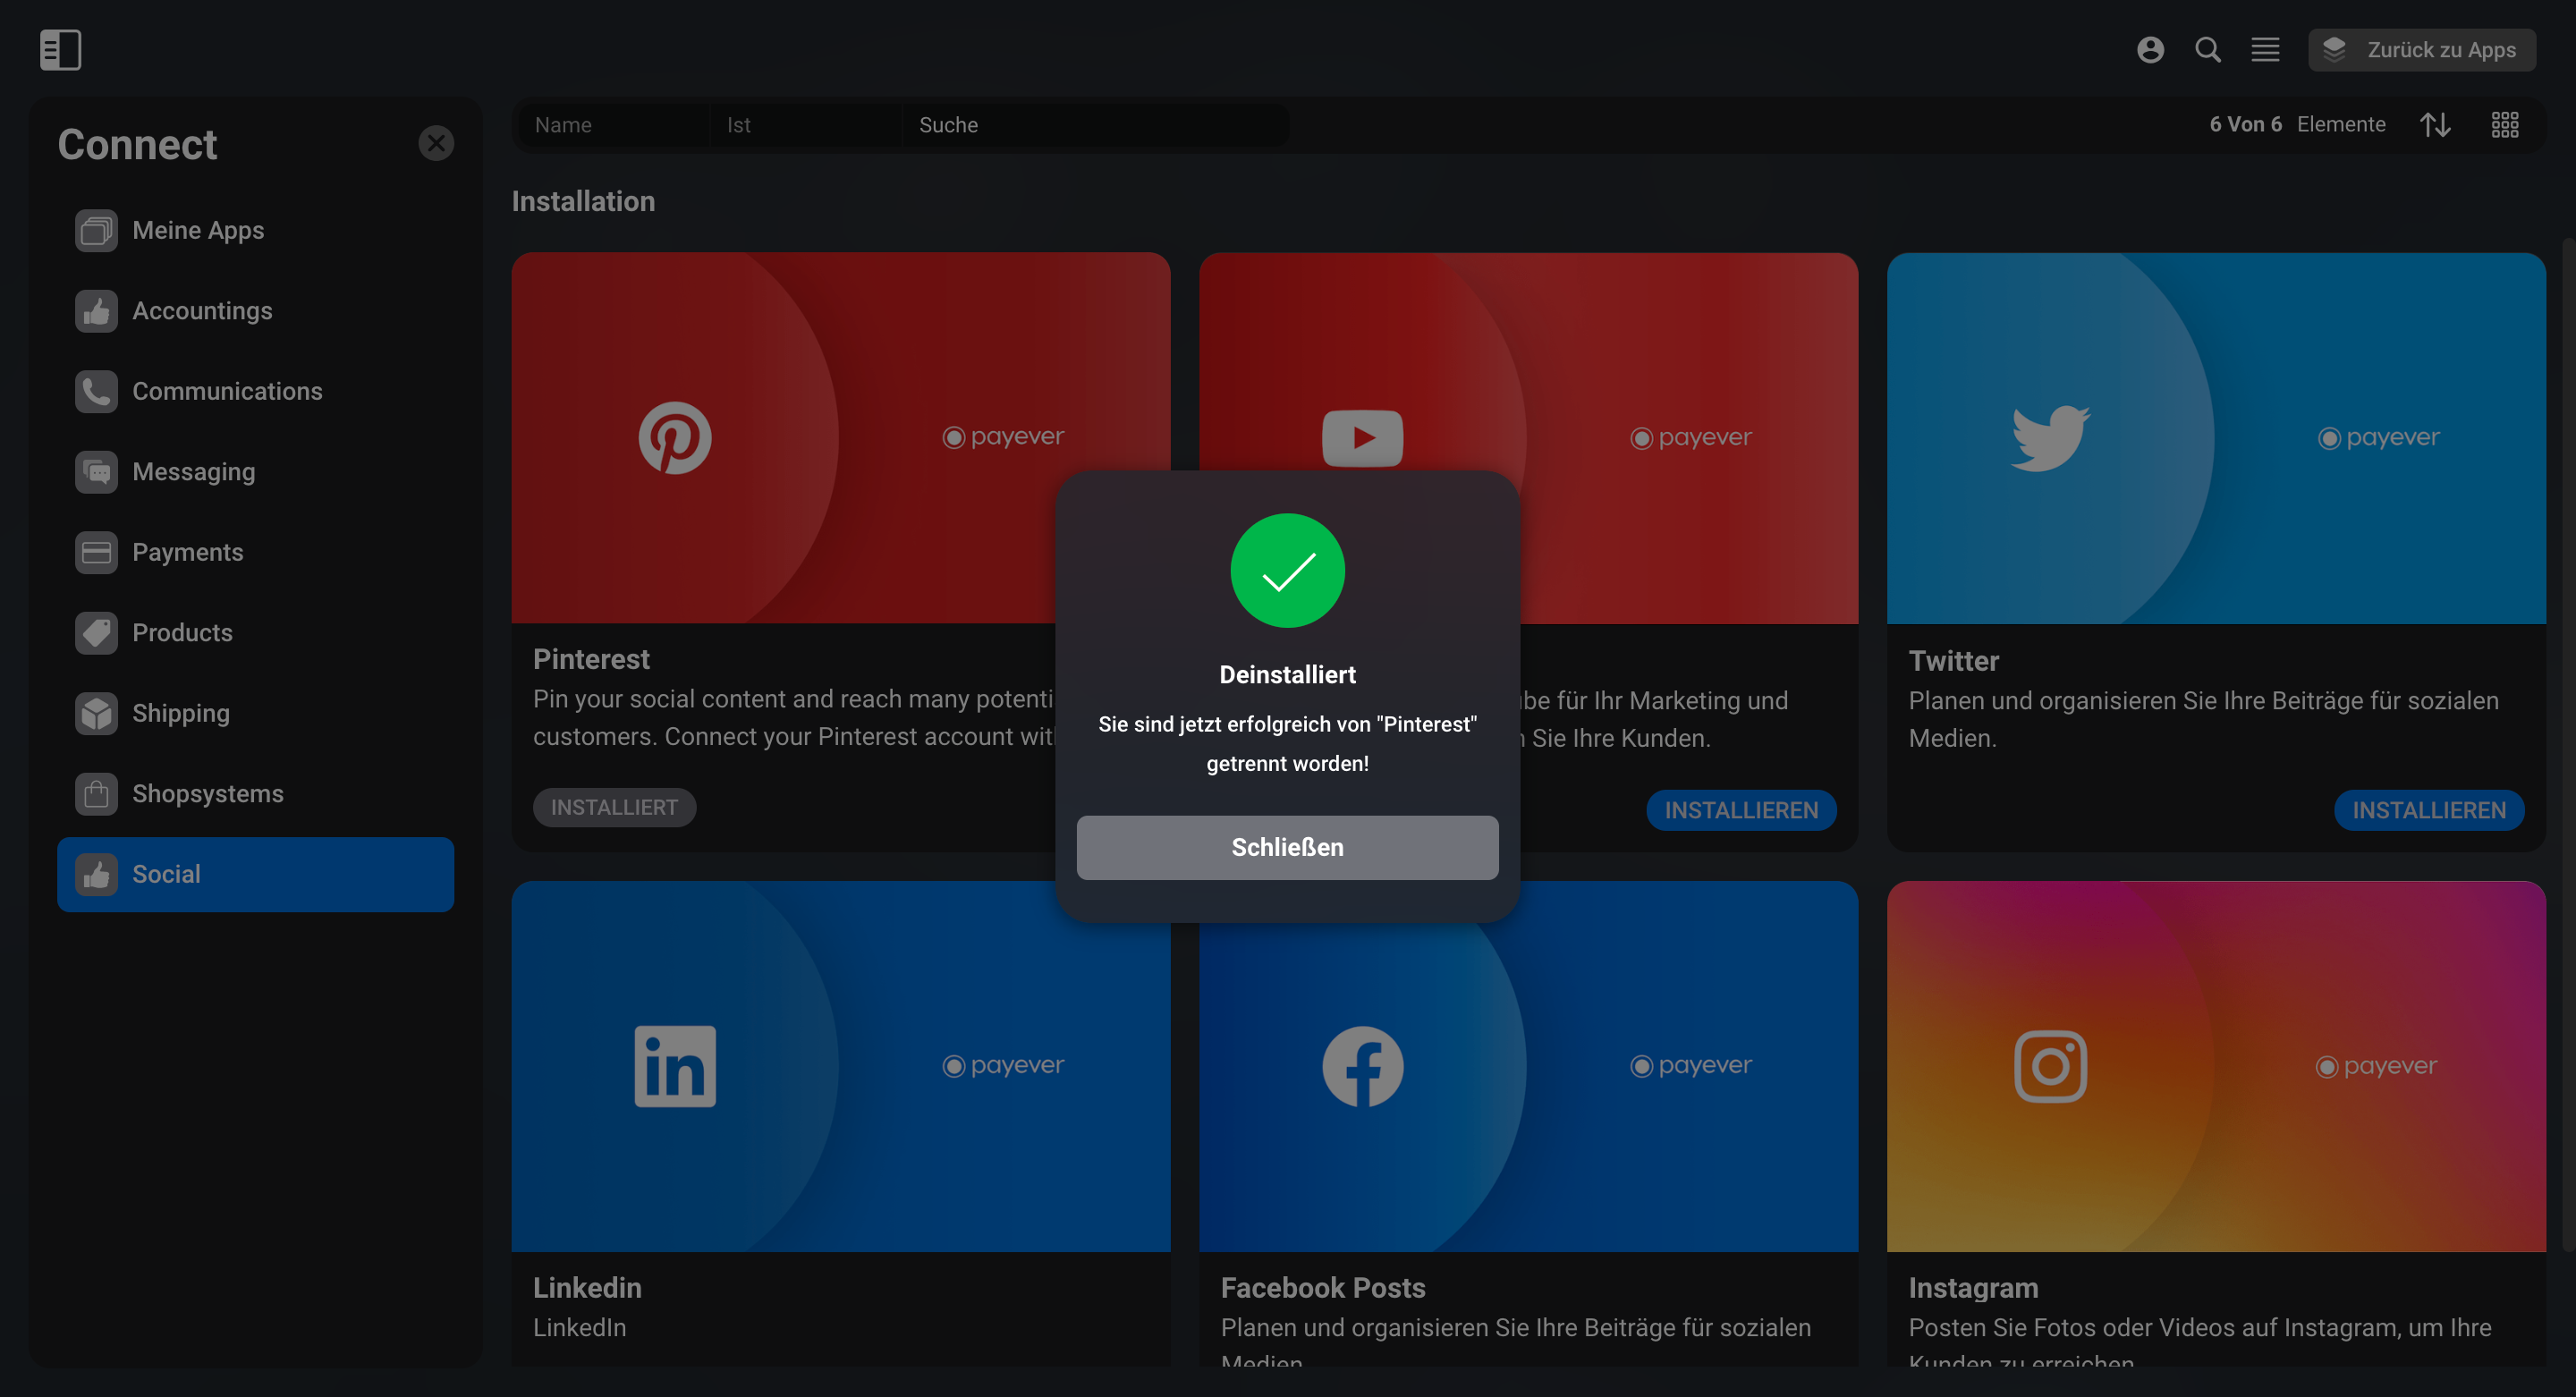Select Social category
The width and height of the screenshot is (2576, 1397).
[x=255, y=874]
